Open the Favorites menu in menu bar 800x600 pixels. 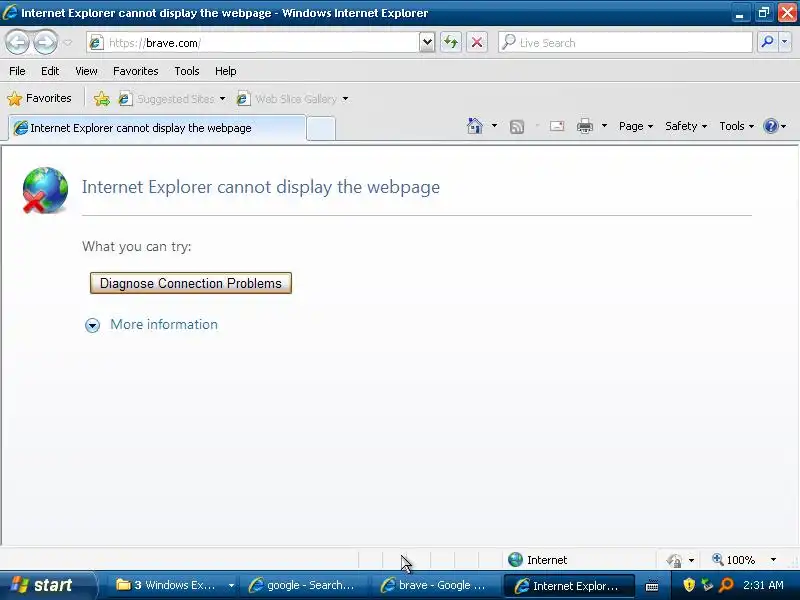[x=136, y=71]
